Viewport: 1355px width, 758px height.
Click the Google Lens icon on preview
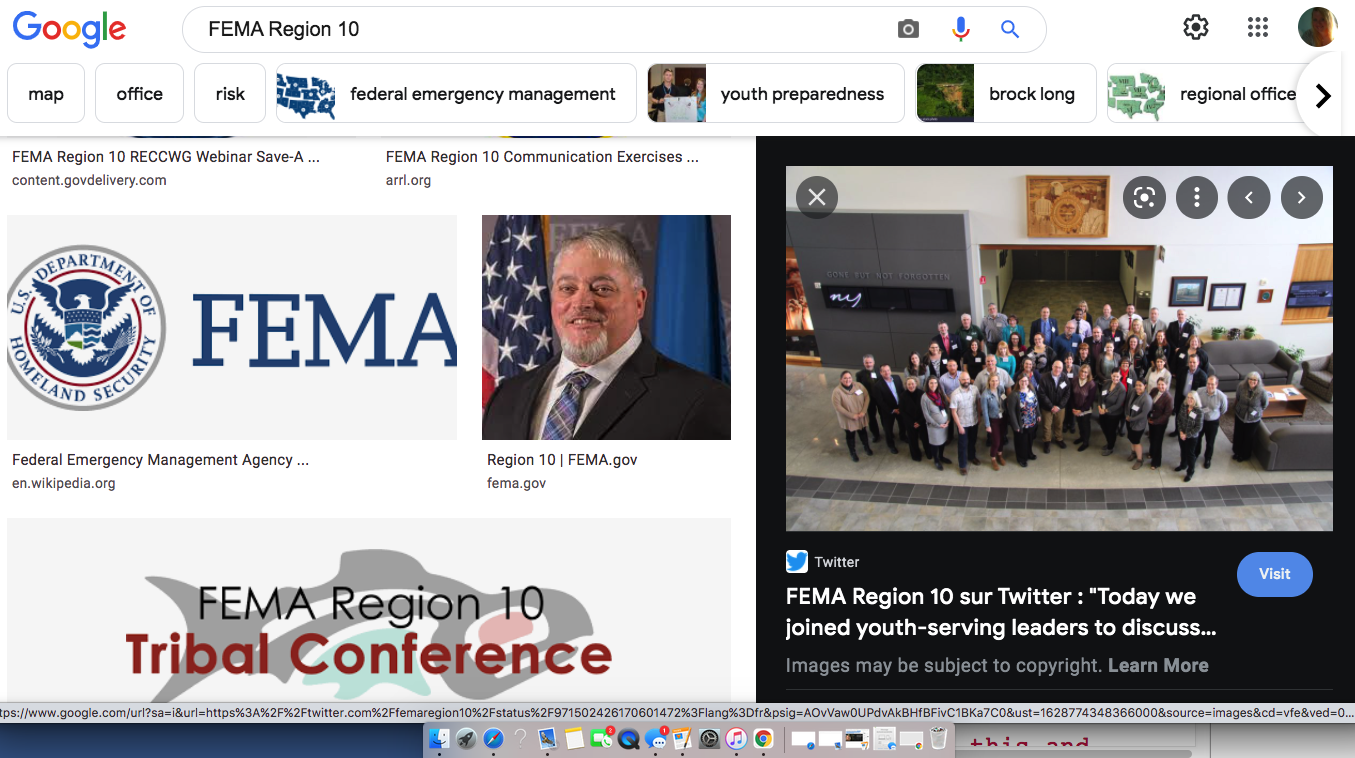pos(1144,198)
